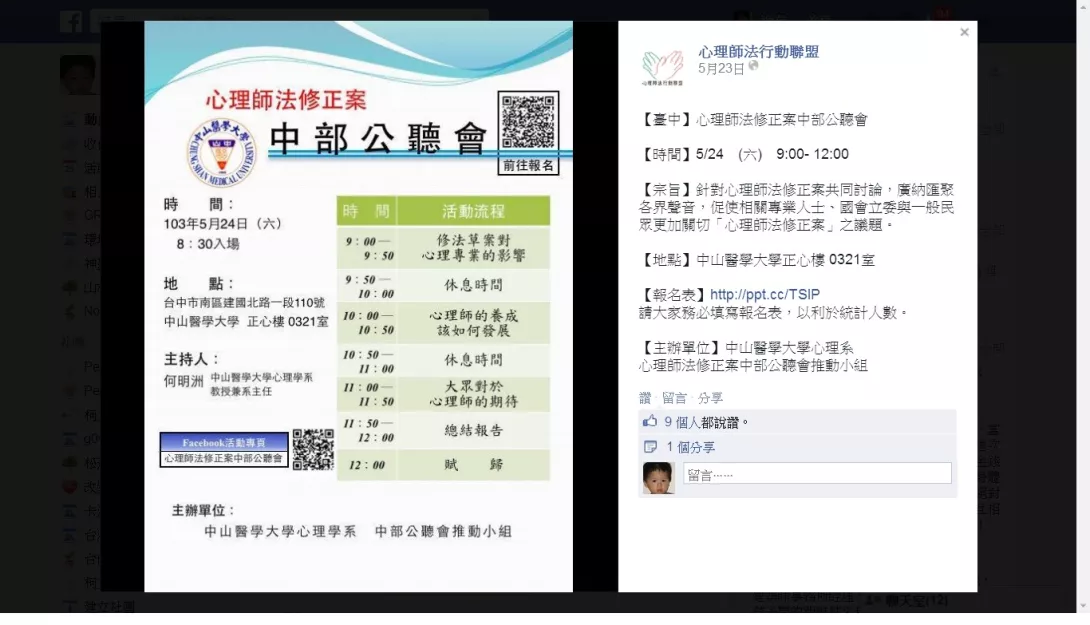This screenshot has height=625, width=1090.
Task: Click 讚 to like the post
Action: [x=645, y=398]
